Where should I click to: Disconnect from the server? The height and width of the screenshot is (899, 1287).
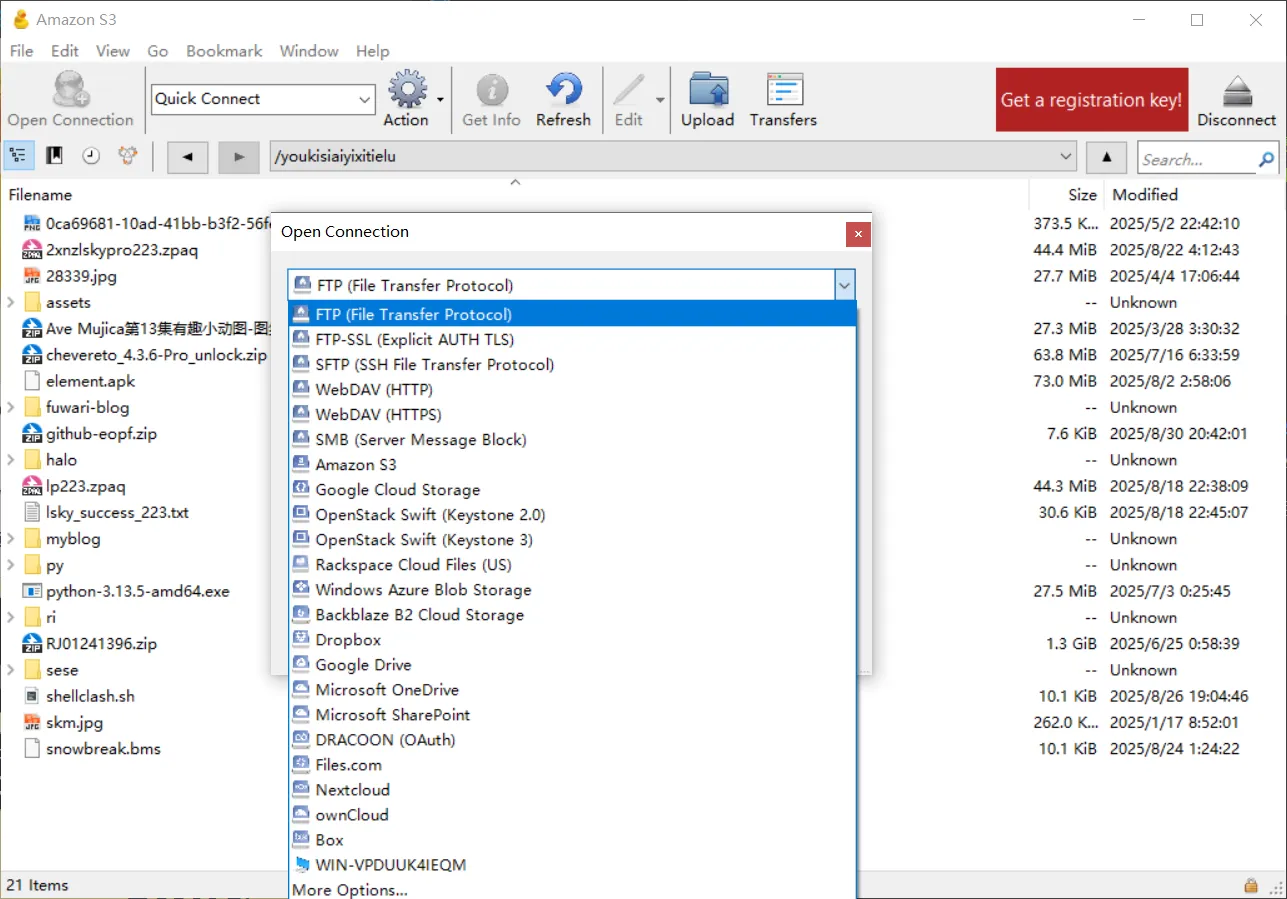(x=1237, y=100)
